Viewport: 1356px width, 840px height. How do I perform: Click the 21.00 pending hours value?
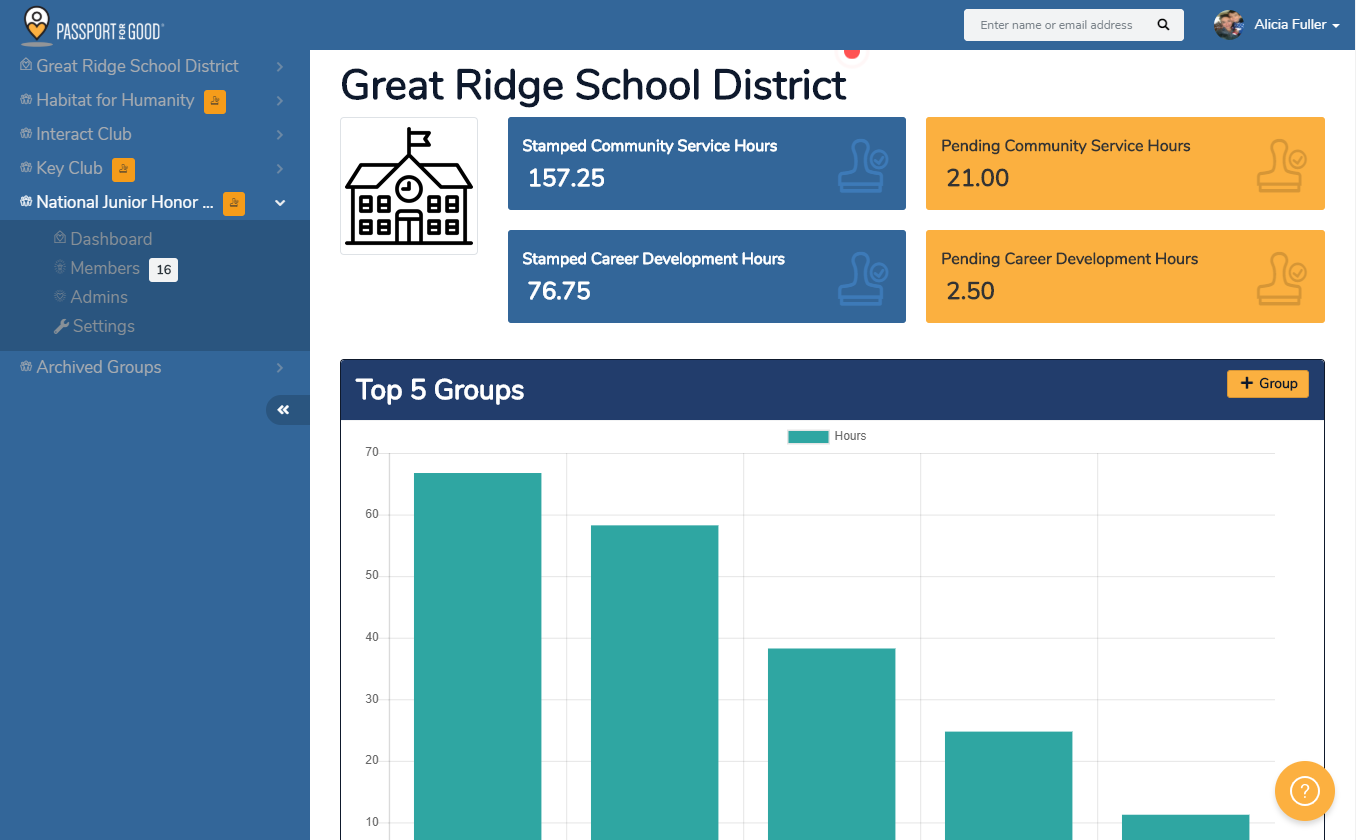978,178
